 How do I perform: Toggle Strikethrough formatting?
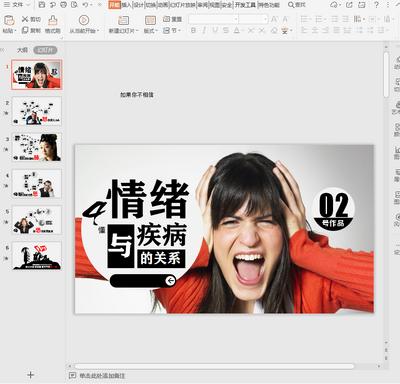pyautogui.click(x=226, y=31)
